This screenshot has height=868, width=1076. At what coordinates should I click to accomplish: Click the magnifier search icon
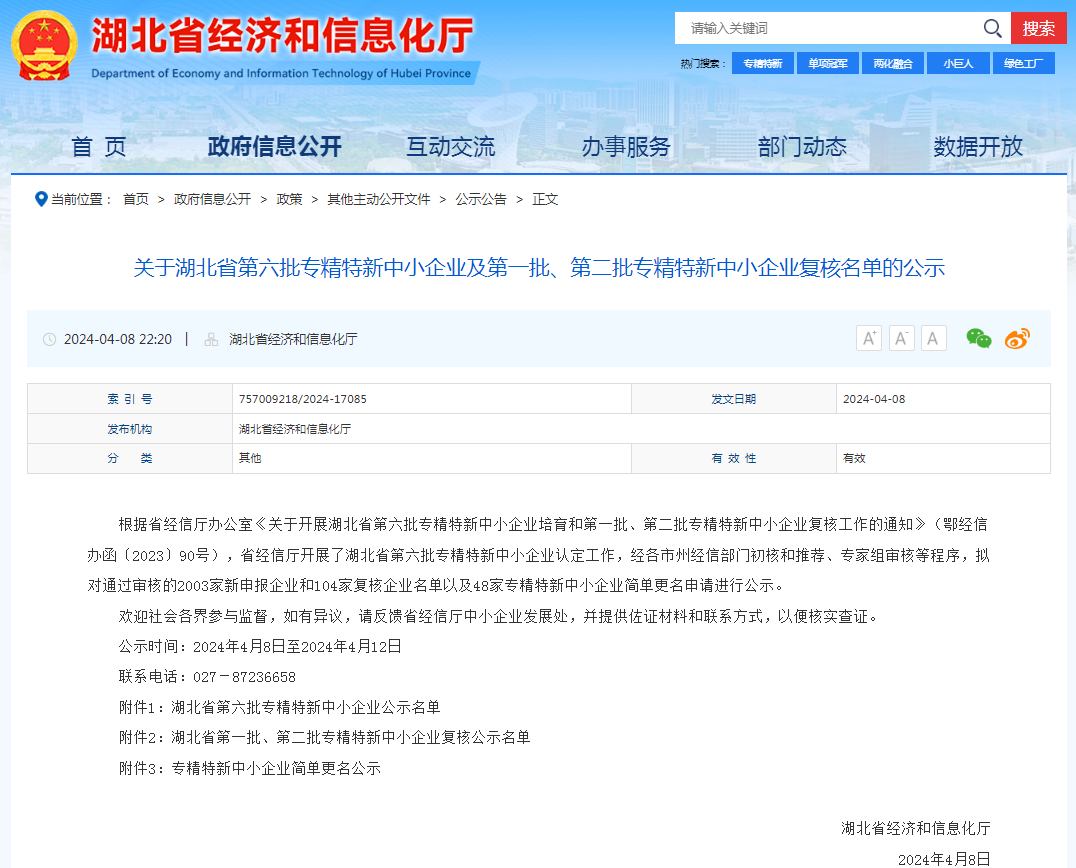coord(992,28)
